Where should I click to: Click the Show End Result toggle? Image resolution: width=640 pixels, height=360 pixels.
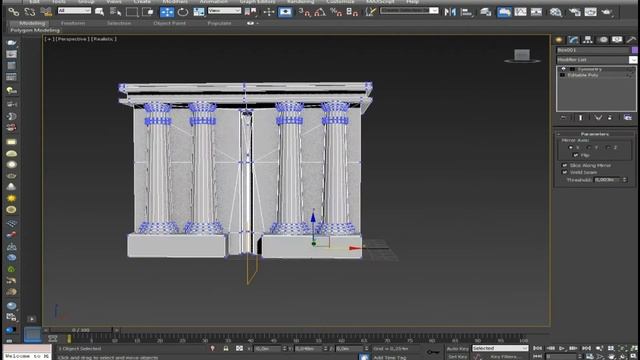click(580, 118)
